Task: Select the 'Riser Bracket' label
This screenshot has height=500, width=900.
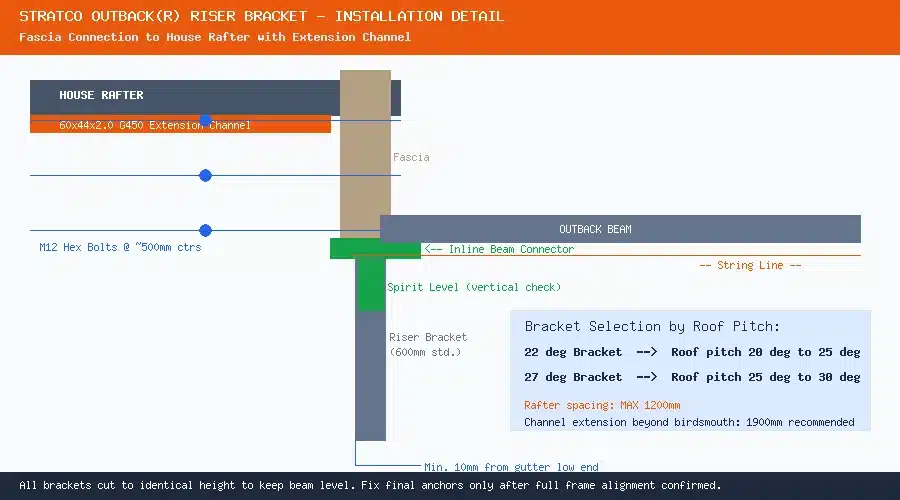Action: tap(428, 338)
